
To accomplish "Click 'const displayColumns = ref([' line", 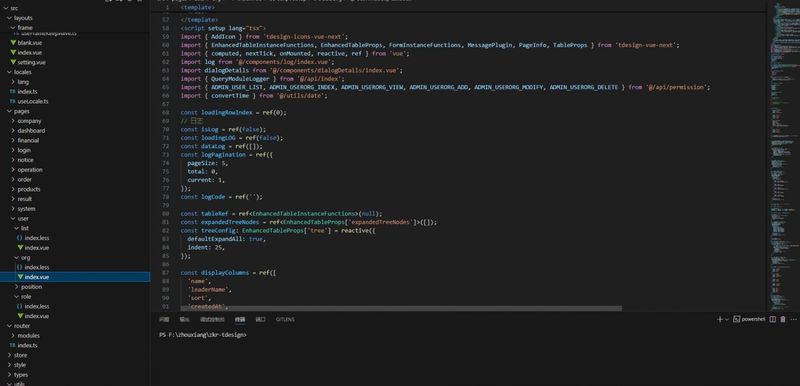I will coord(228,273).
